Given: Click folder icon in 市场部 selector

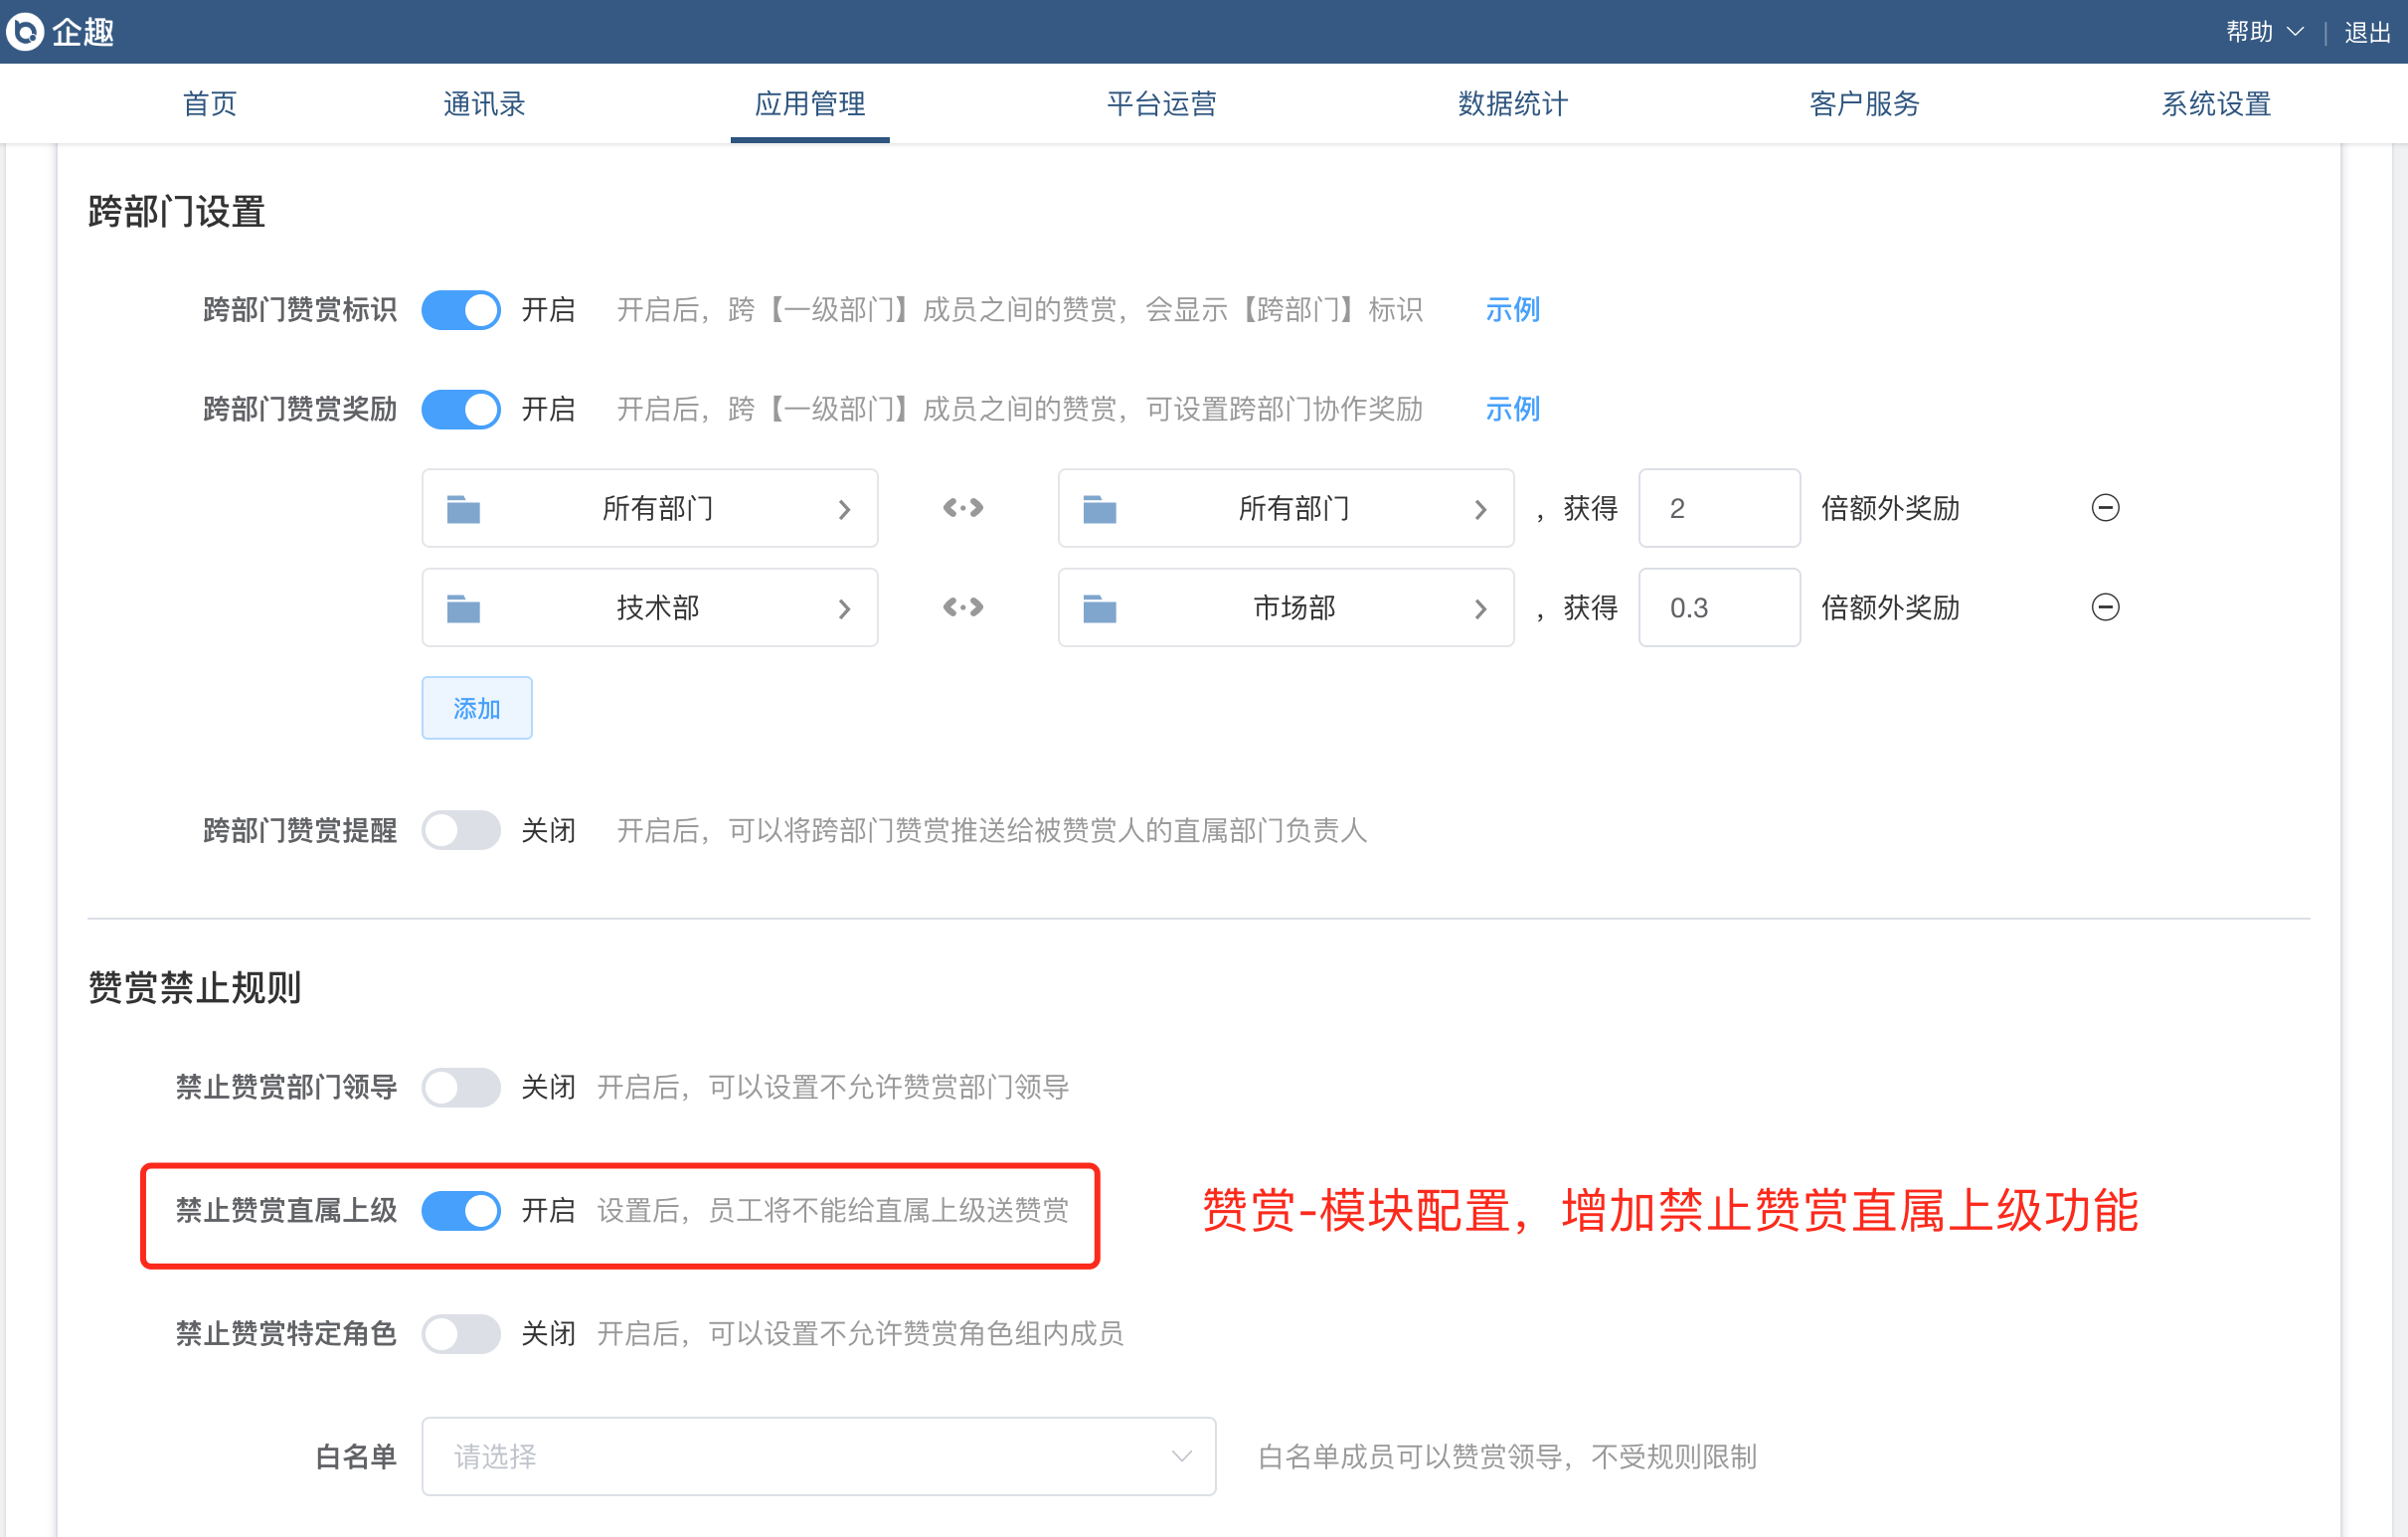Looking at the screenshot, I should pos(1099,608).
